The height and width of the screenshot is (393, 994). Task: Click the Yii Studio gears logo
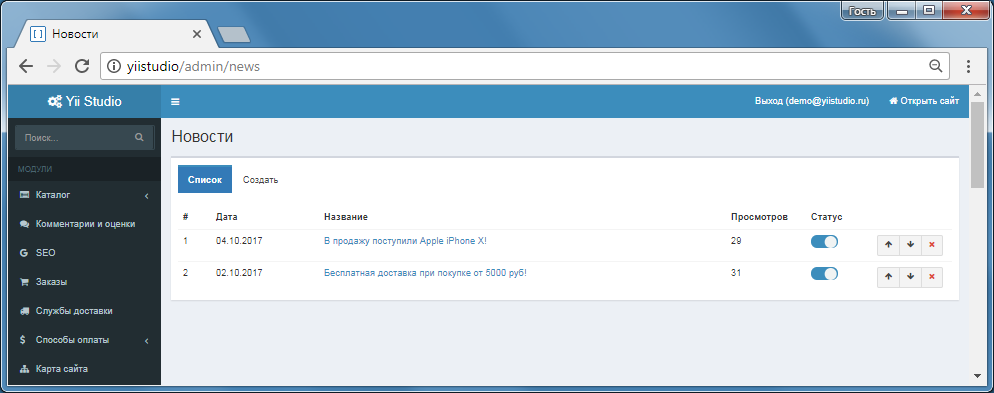55,101
